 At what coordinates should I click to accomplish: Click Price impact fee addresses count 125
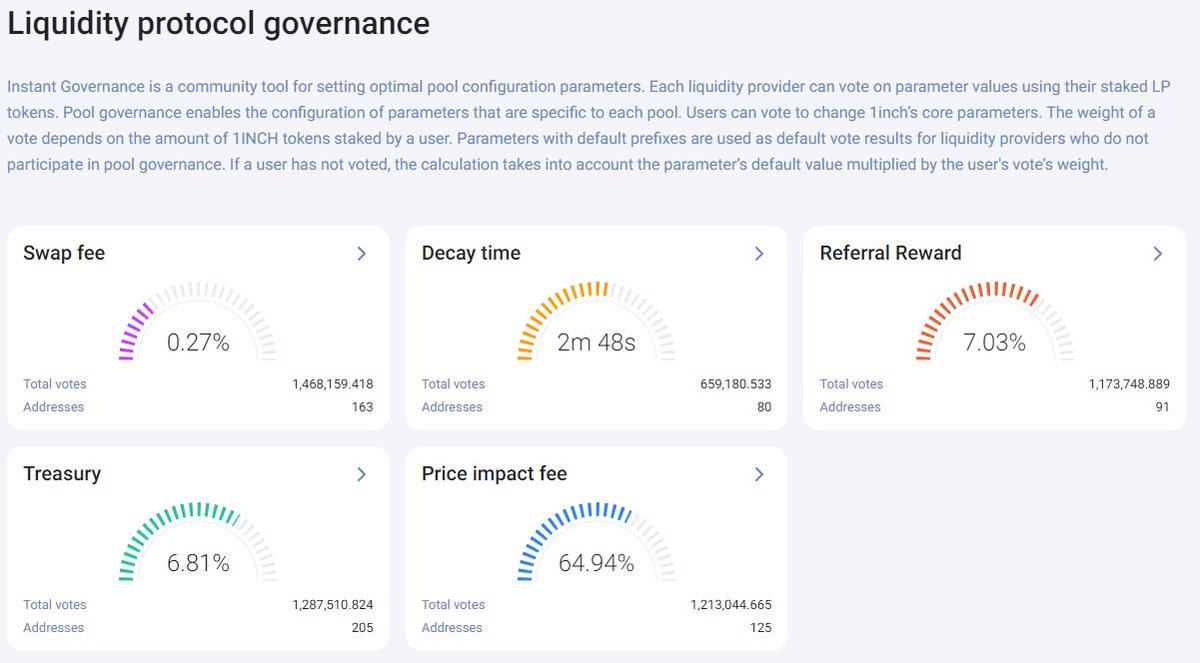click(760, 627)
